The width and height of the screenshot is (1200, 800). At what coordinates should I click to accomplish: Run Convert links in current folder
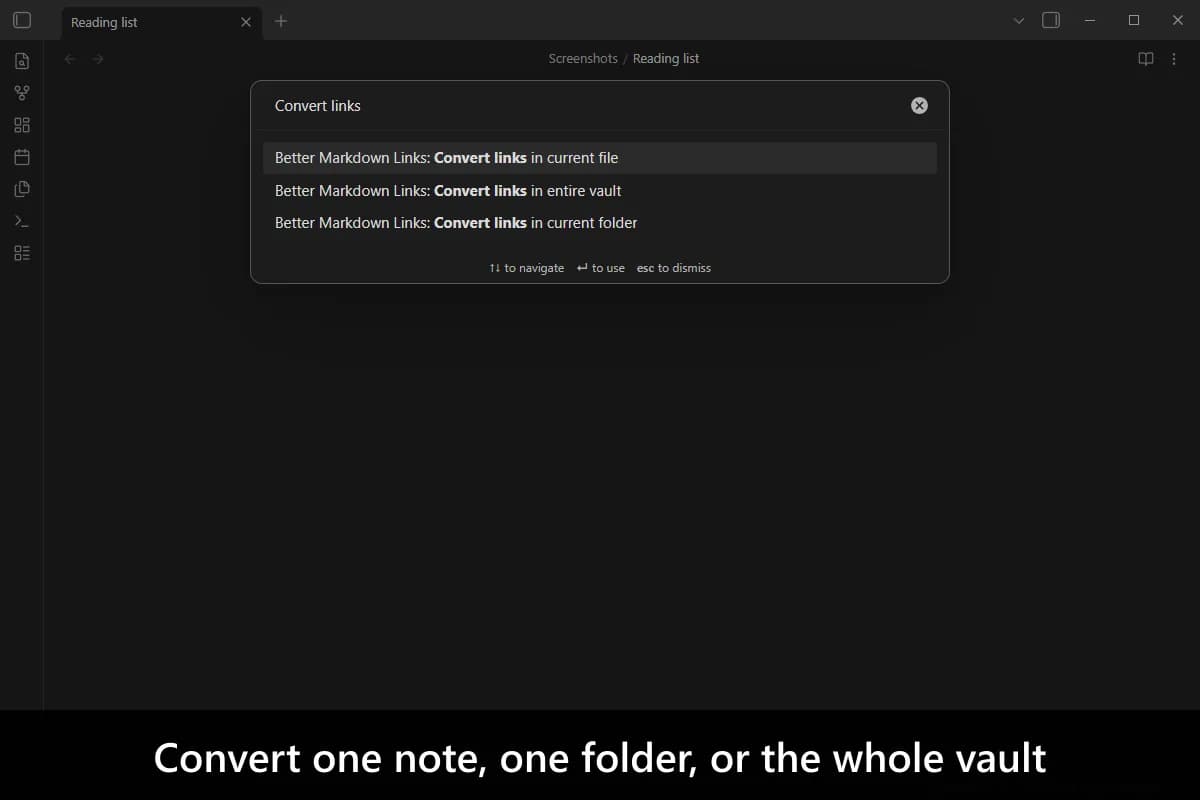[600, 223]
